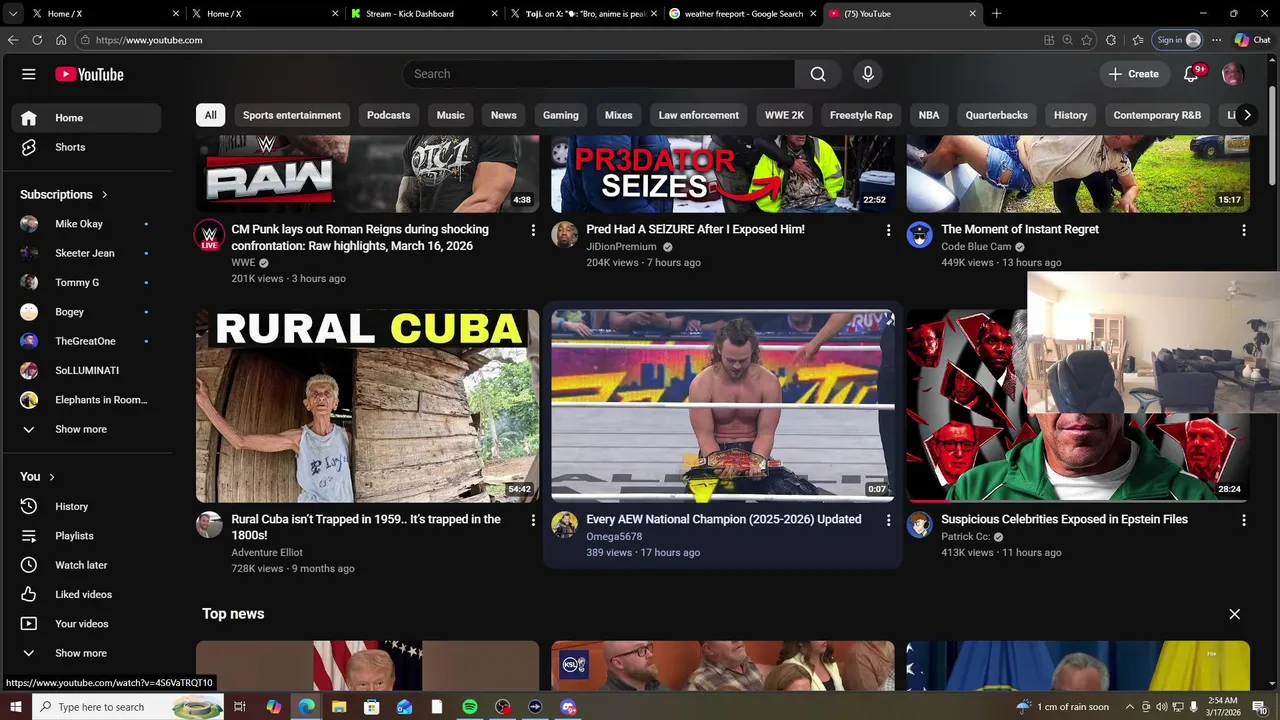The image size is (1280, 720).
Task: Open the JiDionPremium channel avatar
Action: tap(564, 235)
